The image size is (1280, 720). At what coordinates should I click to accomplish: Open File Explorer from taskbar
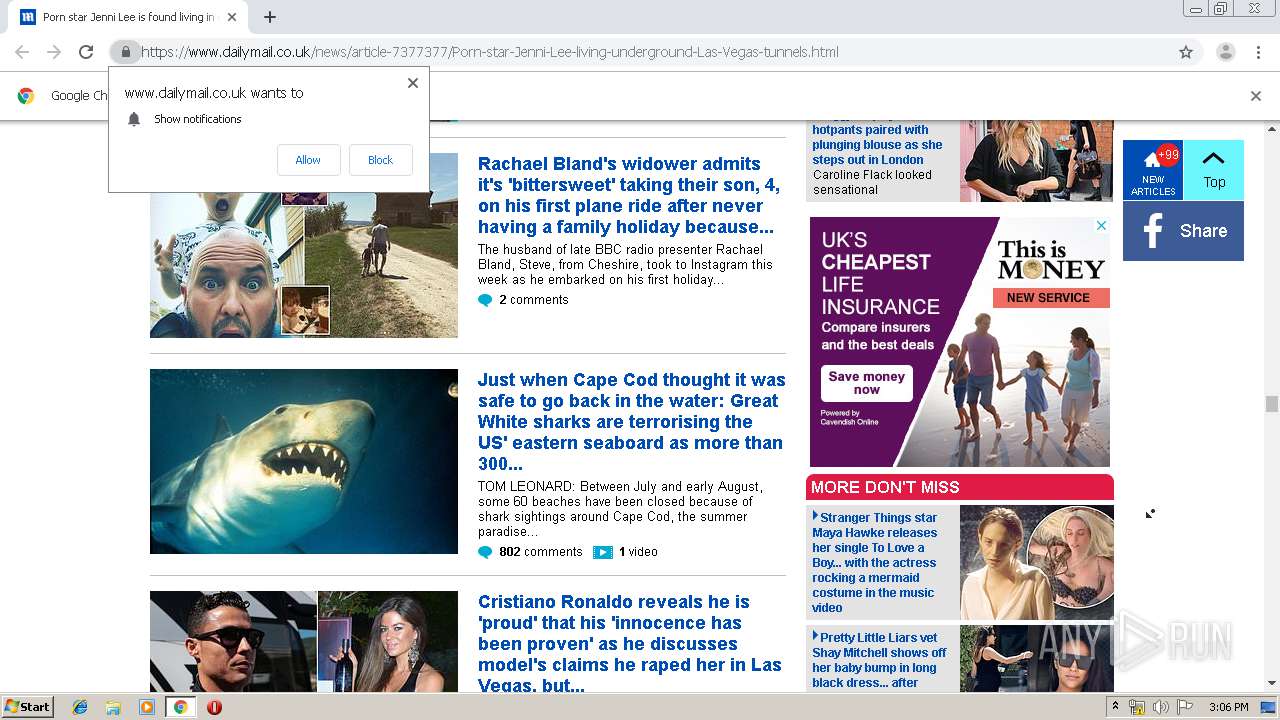click(113, 707)
